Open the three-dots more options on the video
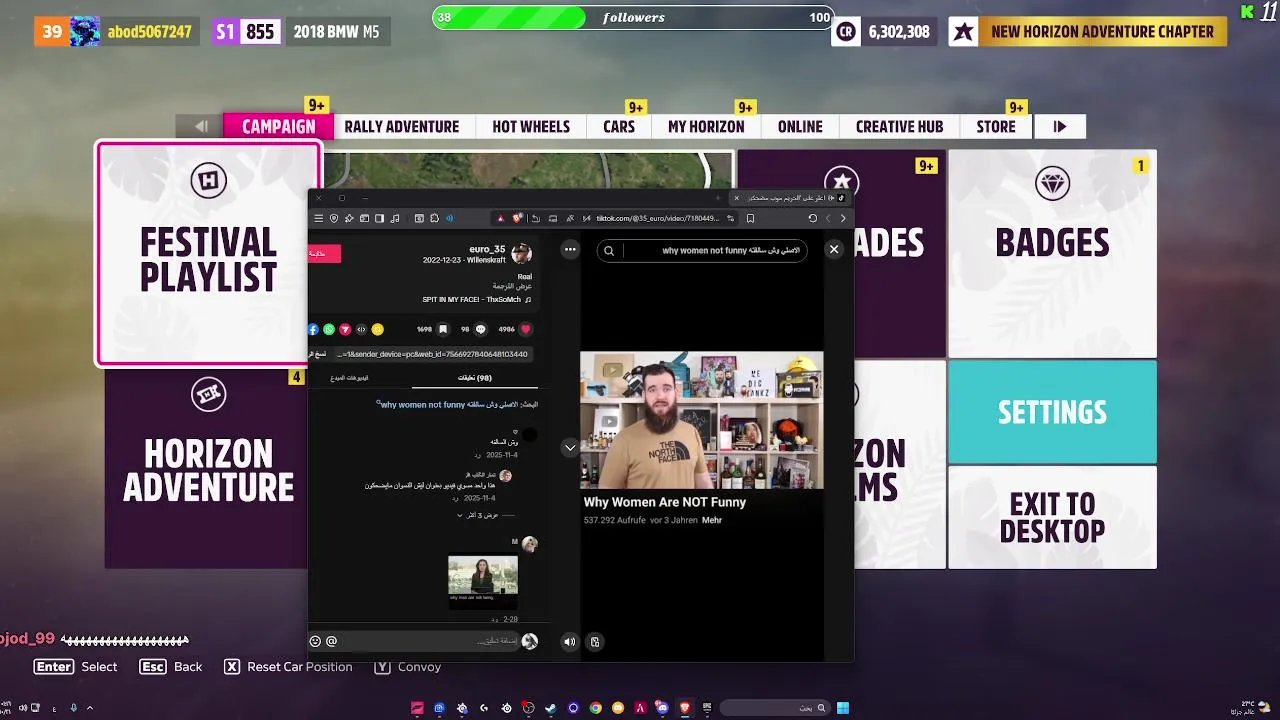Viewport: 1280px width, 720px height. click(x=570, y=249)
